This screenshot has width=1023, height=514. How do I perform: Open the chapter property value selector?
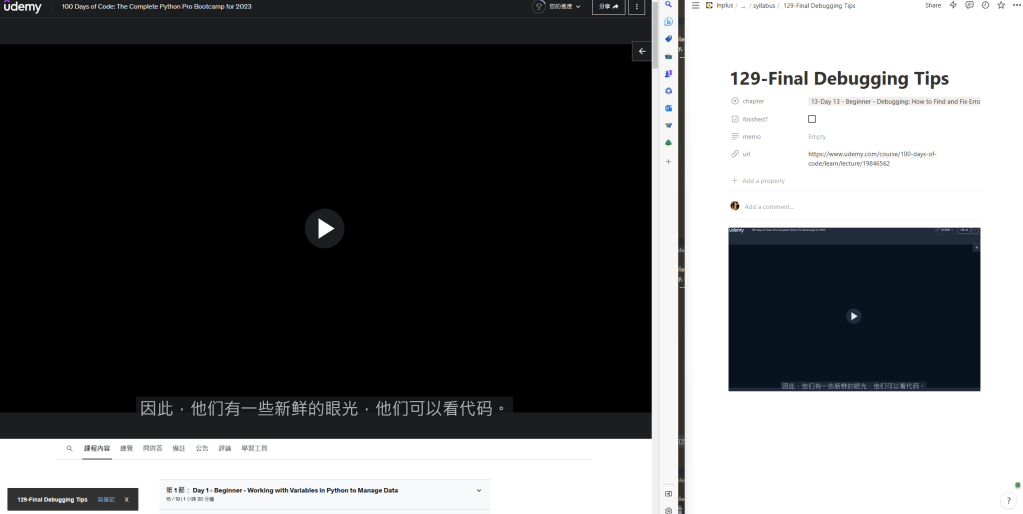[x=894, y=101]
